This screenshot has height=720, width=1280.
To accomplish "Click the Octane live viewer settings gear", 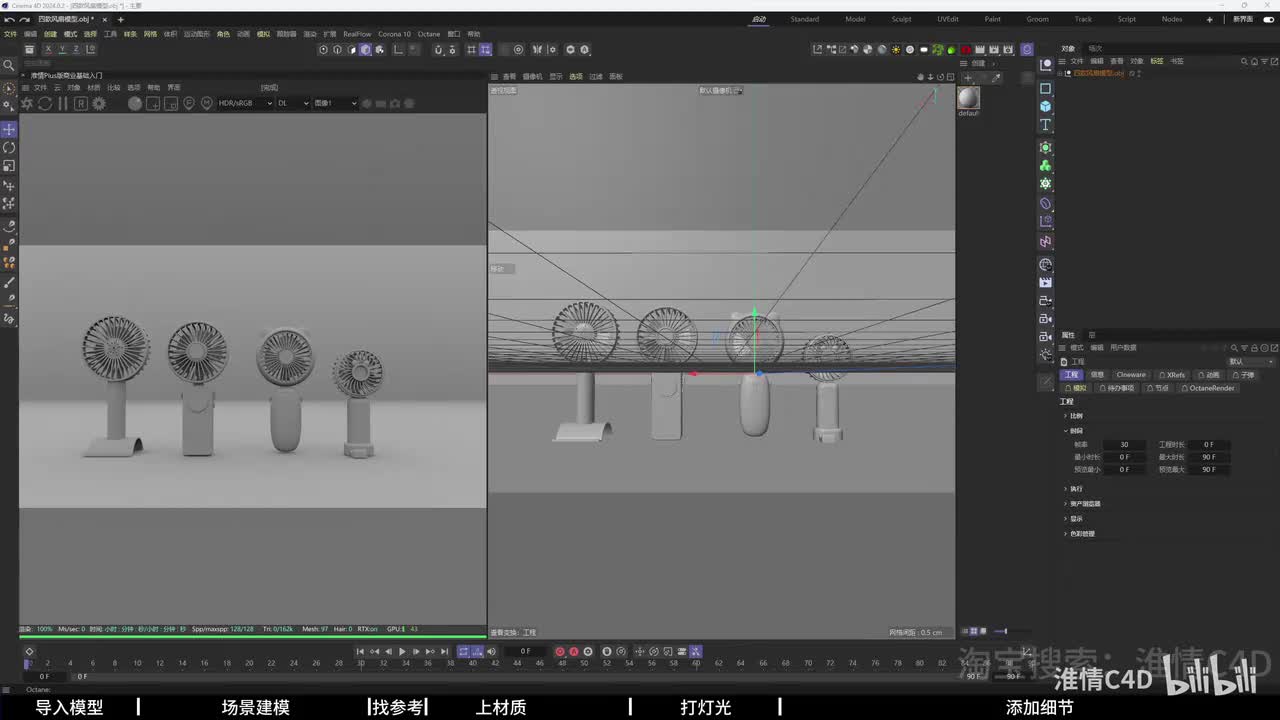I will (99, 103).
